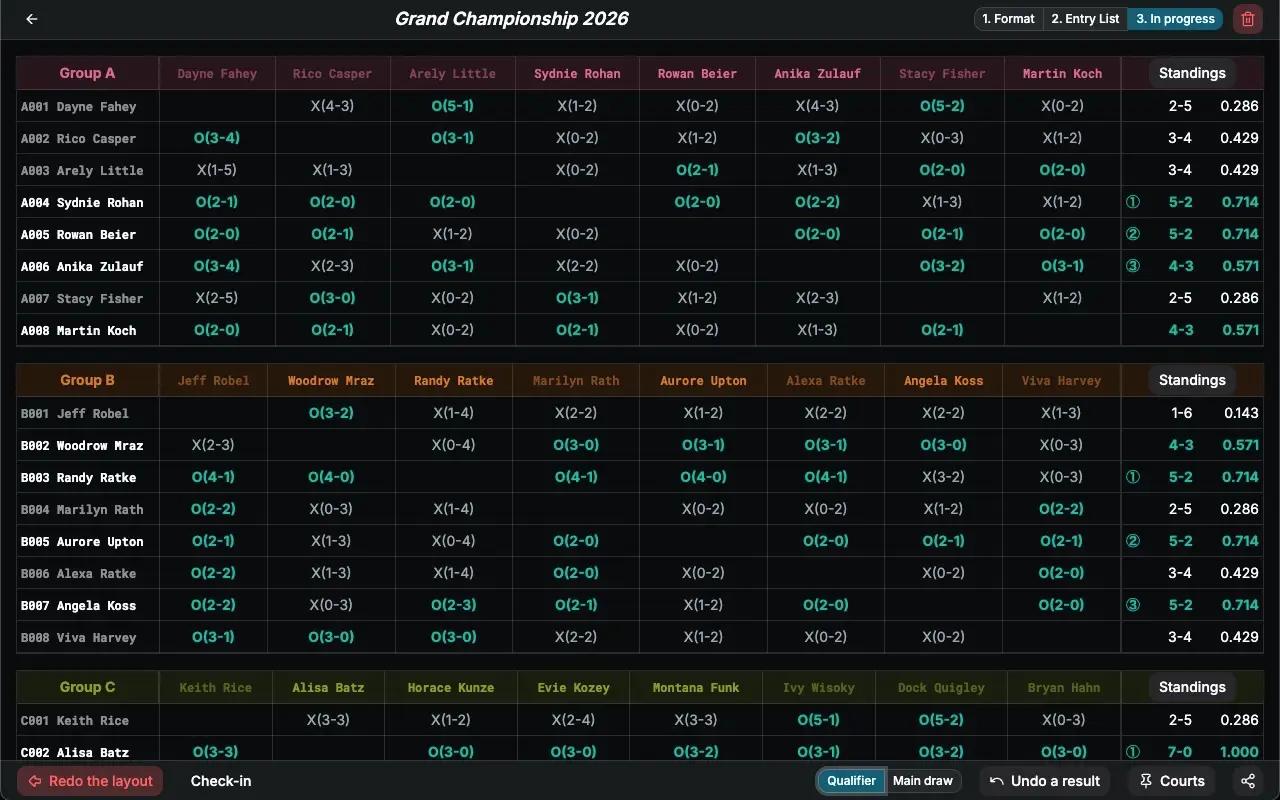This screenshot has width=1280, height=800.
Task: Open the 1. Format step tab
Action: click(1008, 19)
